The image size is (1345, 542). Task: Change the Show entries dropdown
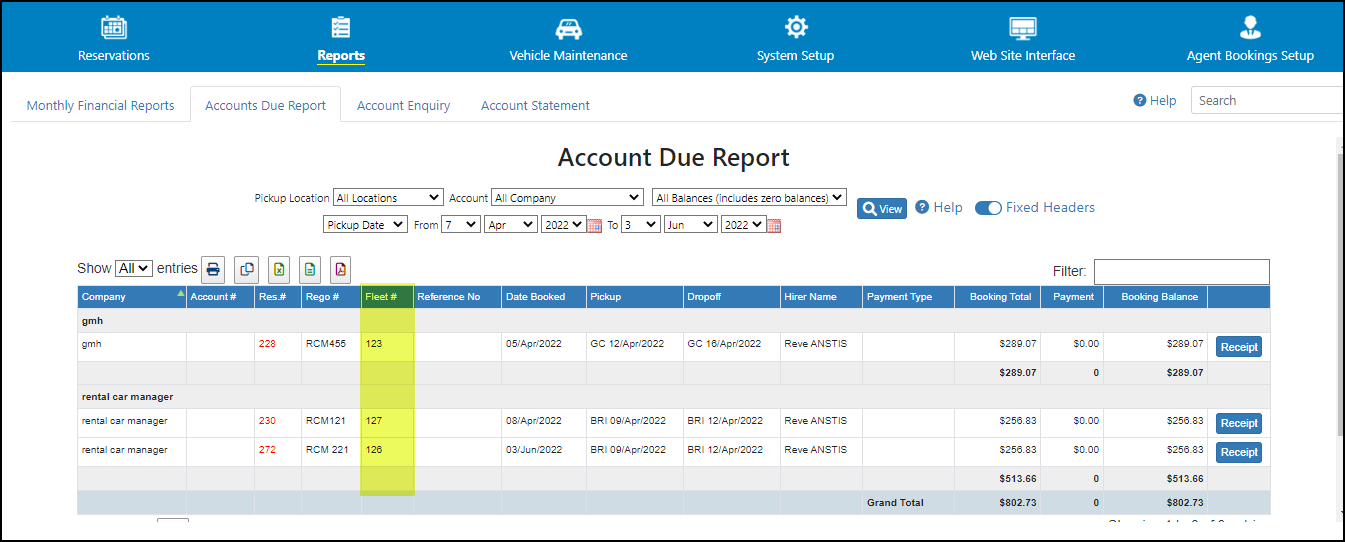(134, 268)
